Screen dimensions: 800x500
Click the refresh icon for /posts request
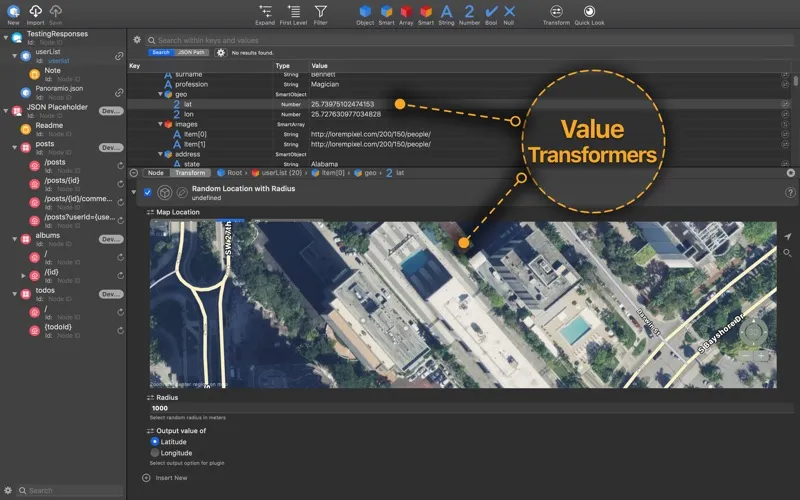coord(120,166)
